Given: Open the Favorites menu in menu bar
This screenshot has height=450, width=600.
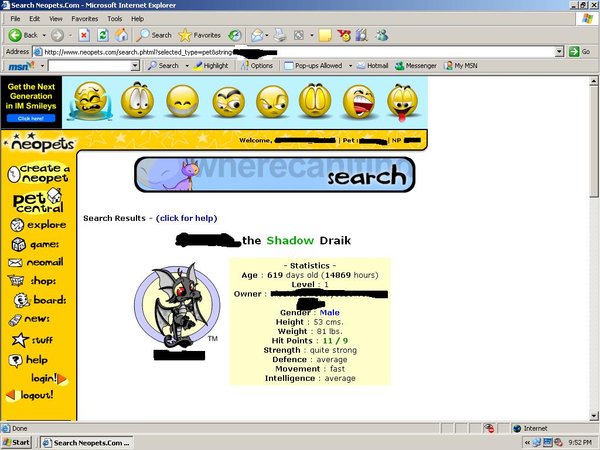Looking at the screenshot, I should click(84, 19).
